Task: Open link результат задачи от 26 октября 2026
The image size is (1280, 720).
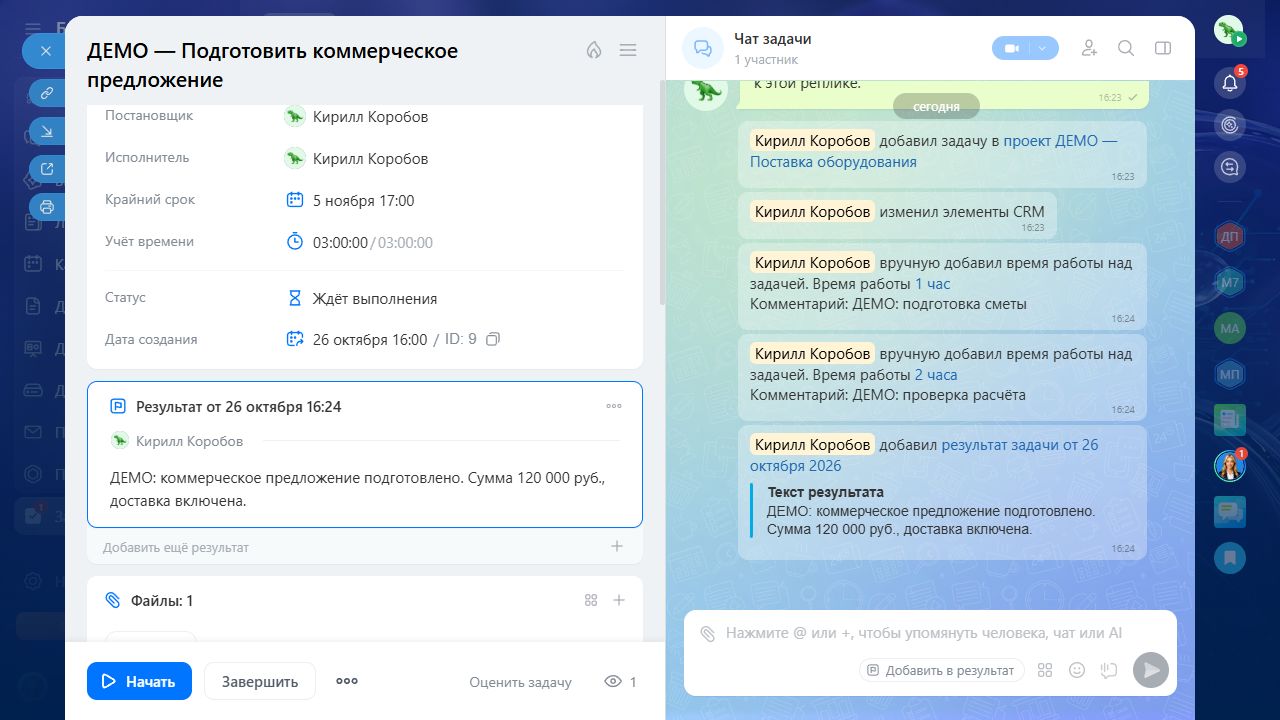Action: pyautogui.click(x=924, y=455)
